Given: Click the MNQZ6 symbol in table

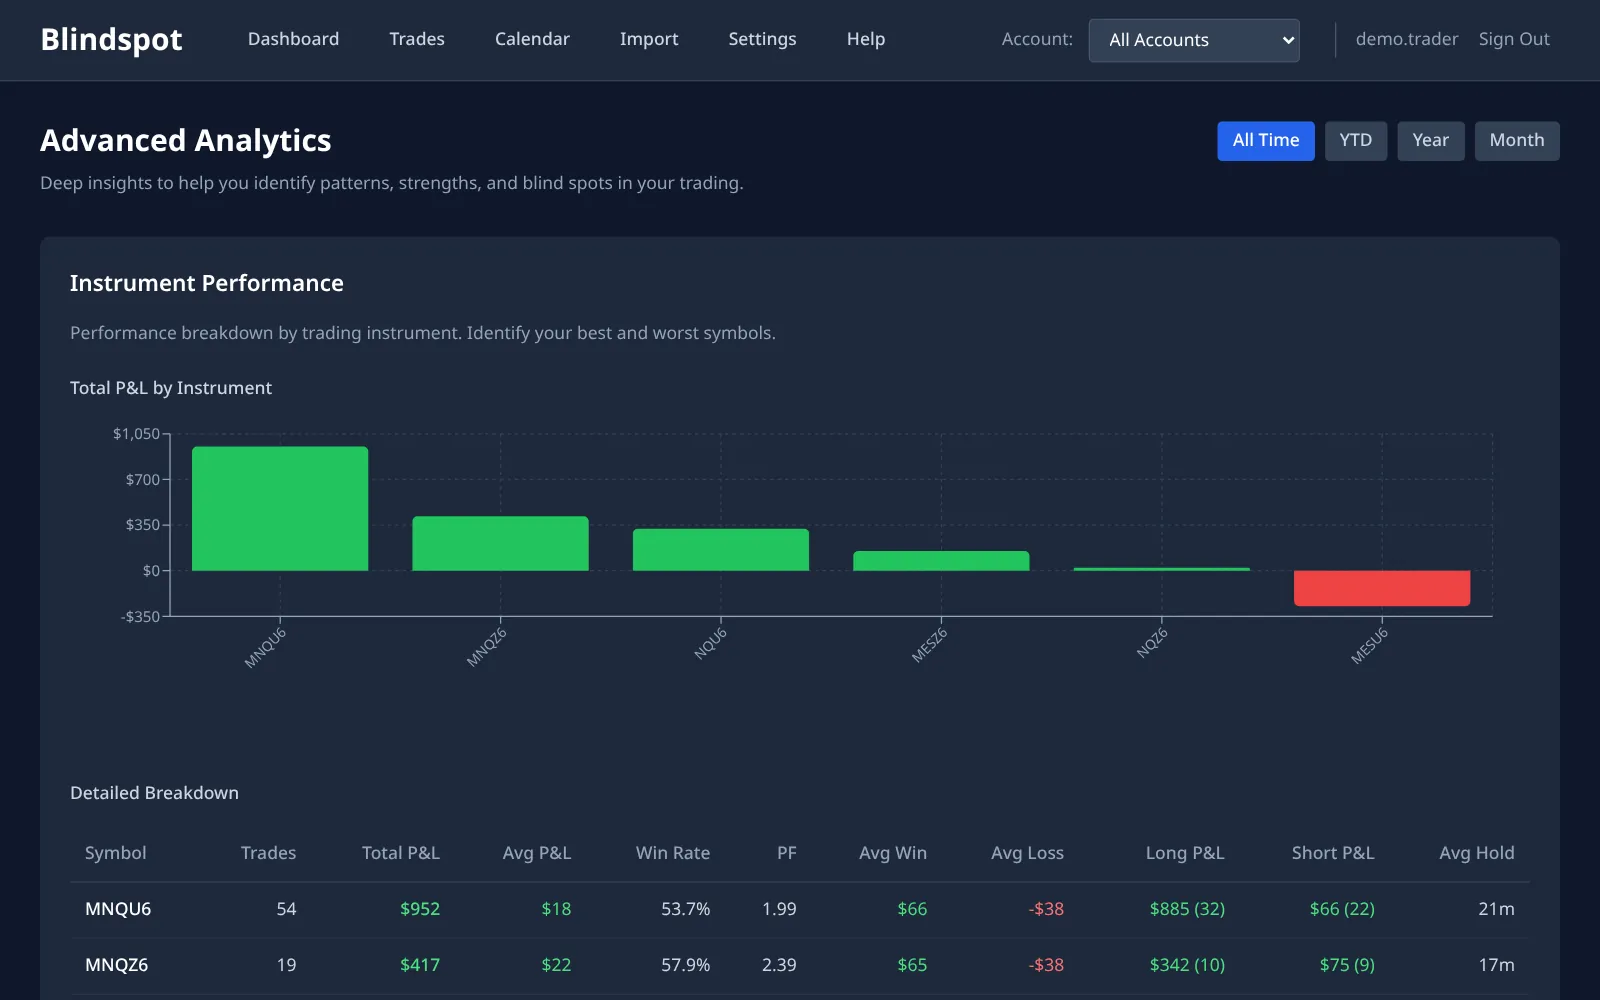Looking at the screenshot, I should pyautogui.click(x=116, y=965).
